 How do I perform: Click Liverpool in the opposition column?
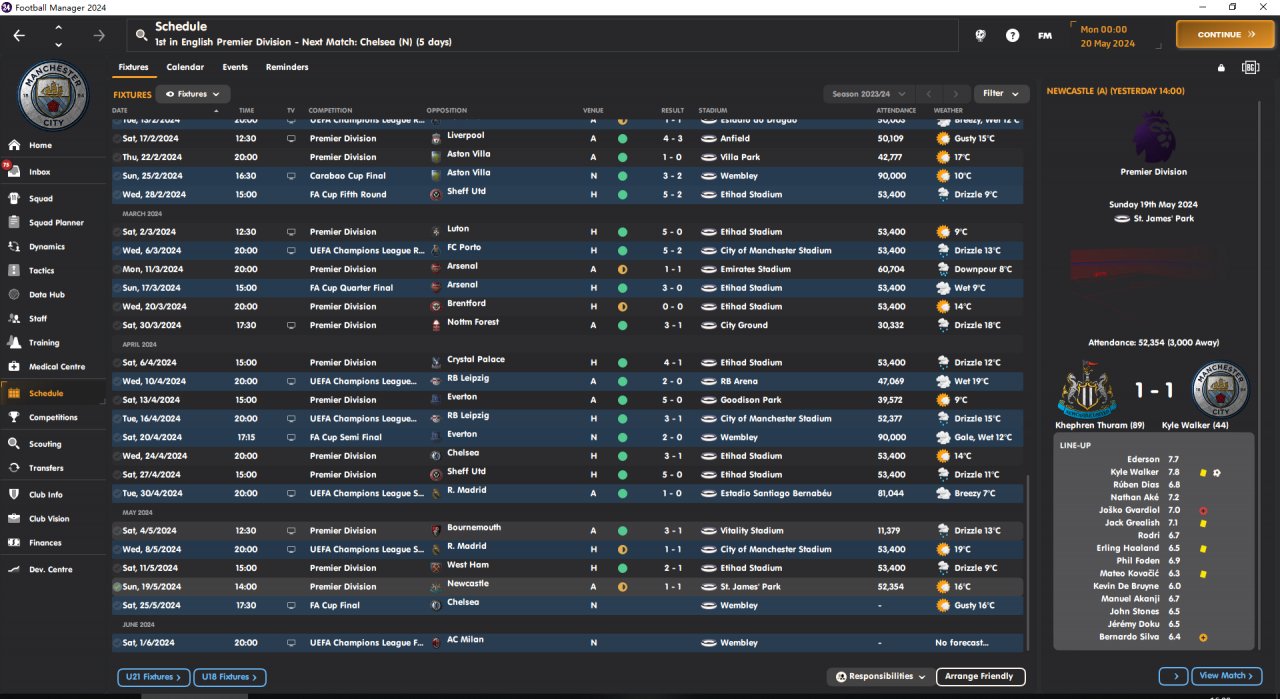coord(465,135)
